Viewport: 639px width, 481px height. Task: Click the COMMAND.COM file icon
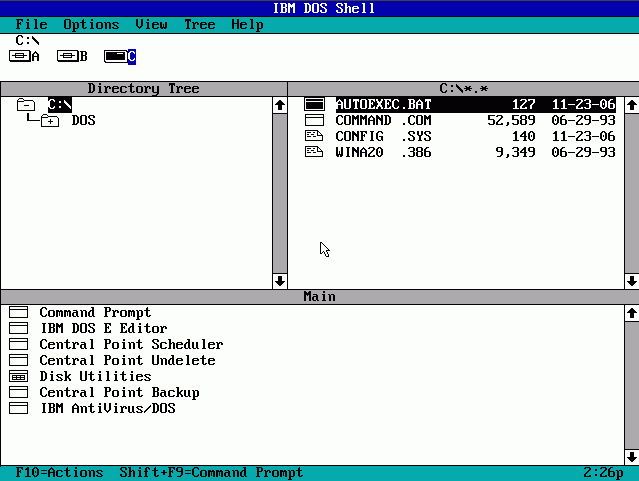pos(314,120)
